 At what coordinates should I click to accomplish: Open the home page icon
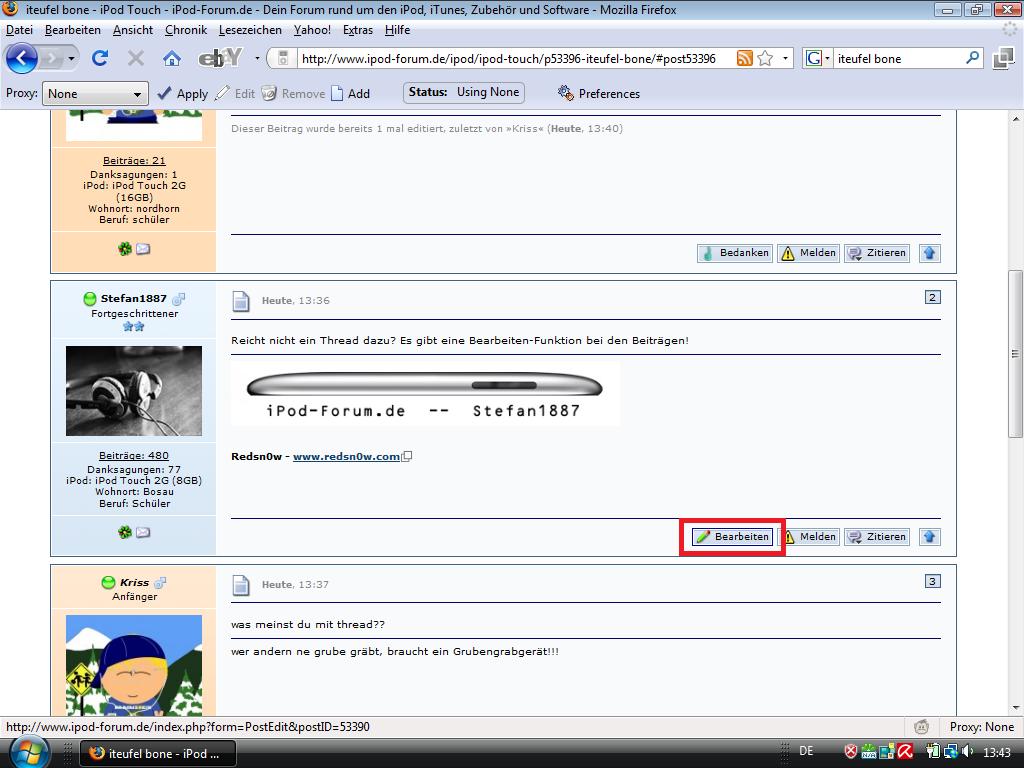coord(172,59)
